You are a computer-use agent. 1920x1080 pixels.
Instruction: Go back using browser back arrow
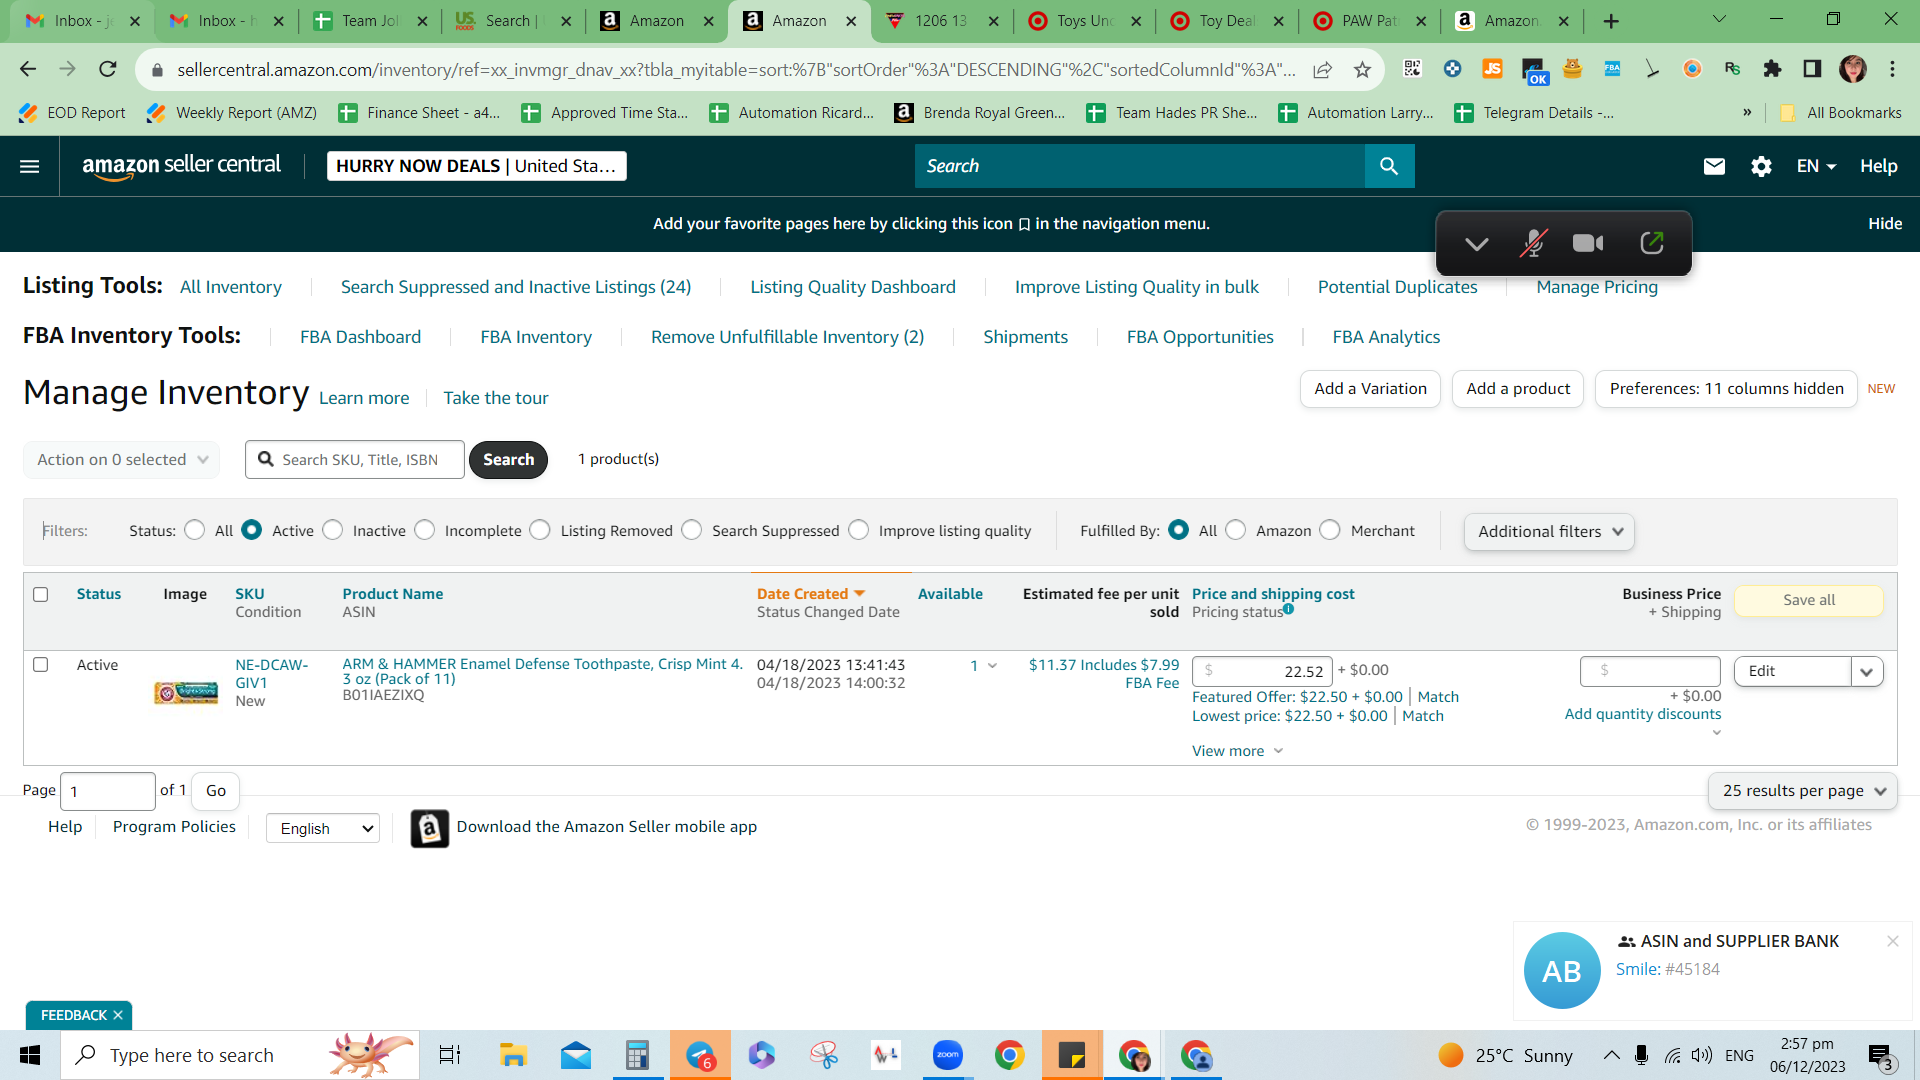click(28, 69)
